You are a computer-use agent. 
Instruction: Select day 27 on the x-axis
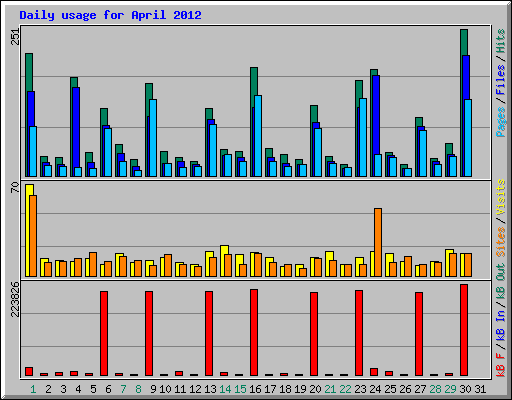(420, 389)
